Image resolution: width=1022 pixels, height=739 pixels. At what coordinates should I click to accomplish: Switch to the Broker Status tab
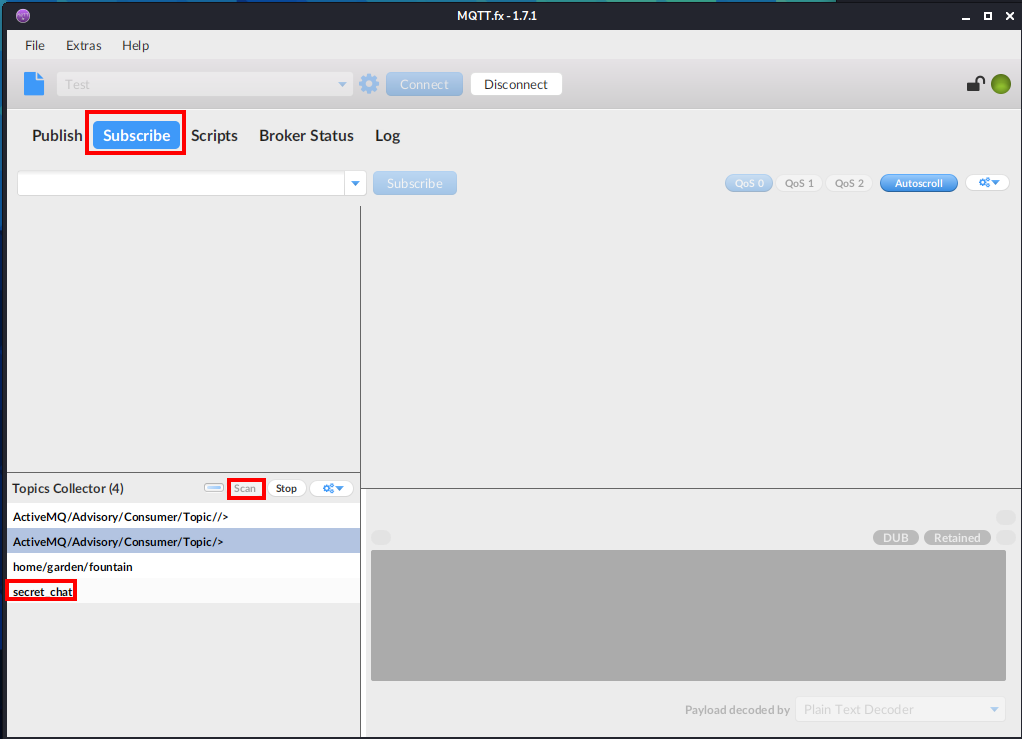click(x=306, y=135)
